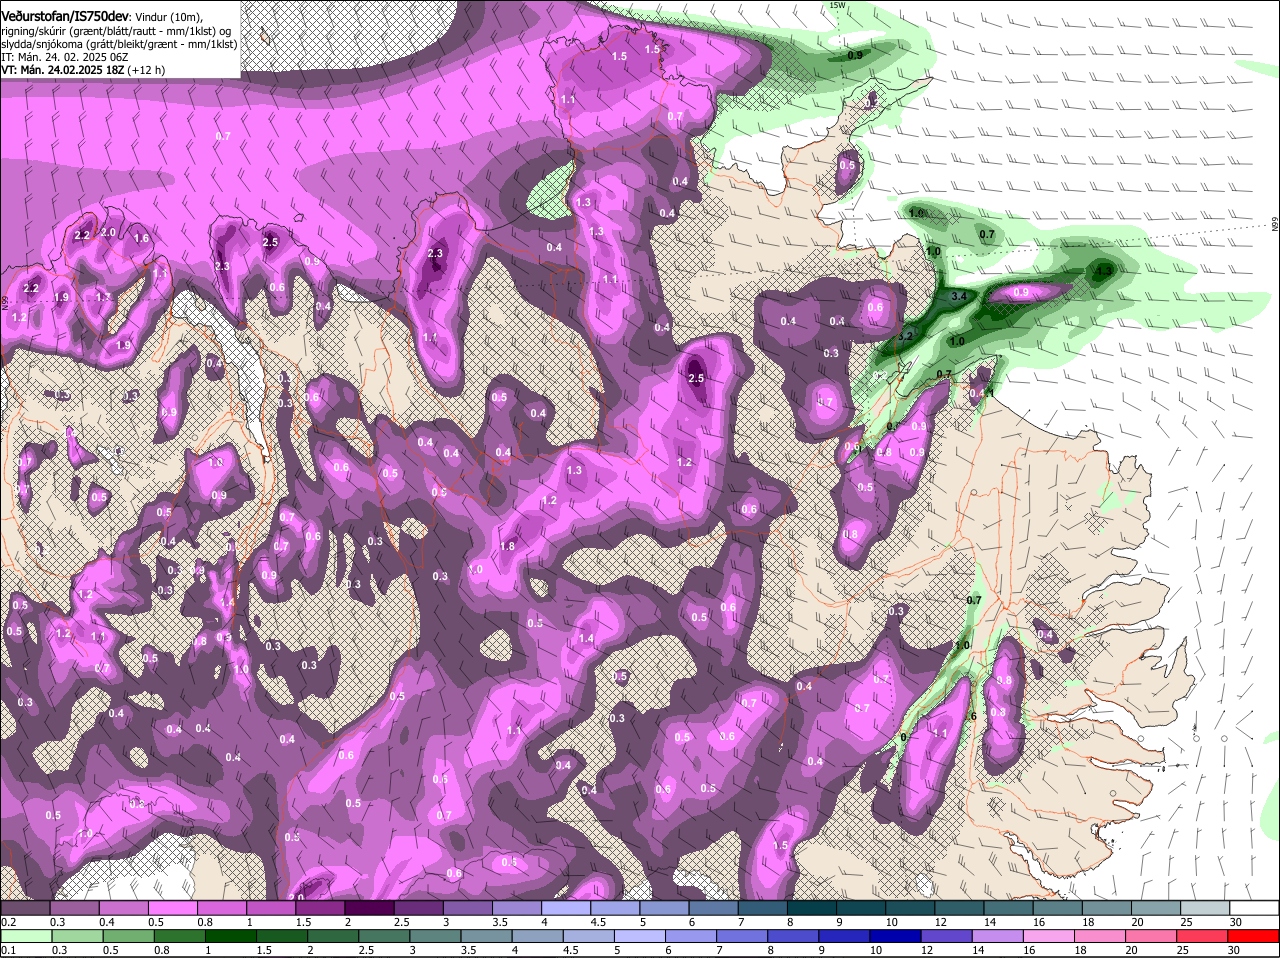Click the top legend swatch between 14 and 16
The image size is (1280, 958).
[x=1009, y=908]
